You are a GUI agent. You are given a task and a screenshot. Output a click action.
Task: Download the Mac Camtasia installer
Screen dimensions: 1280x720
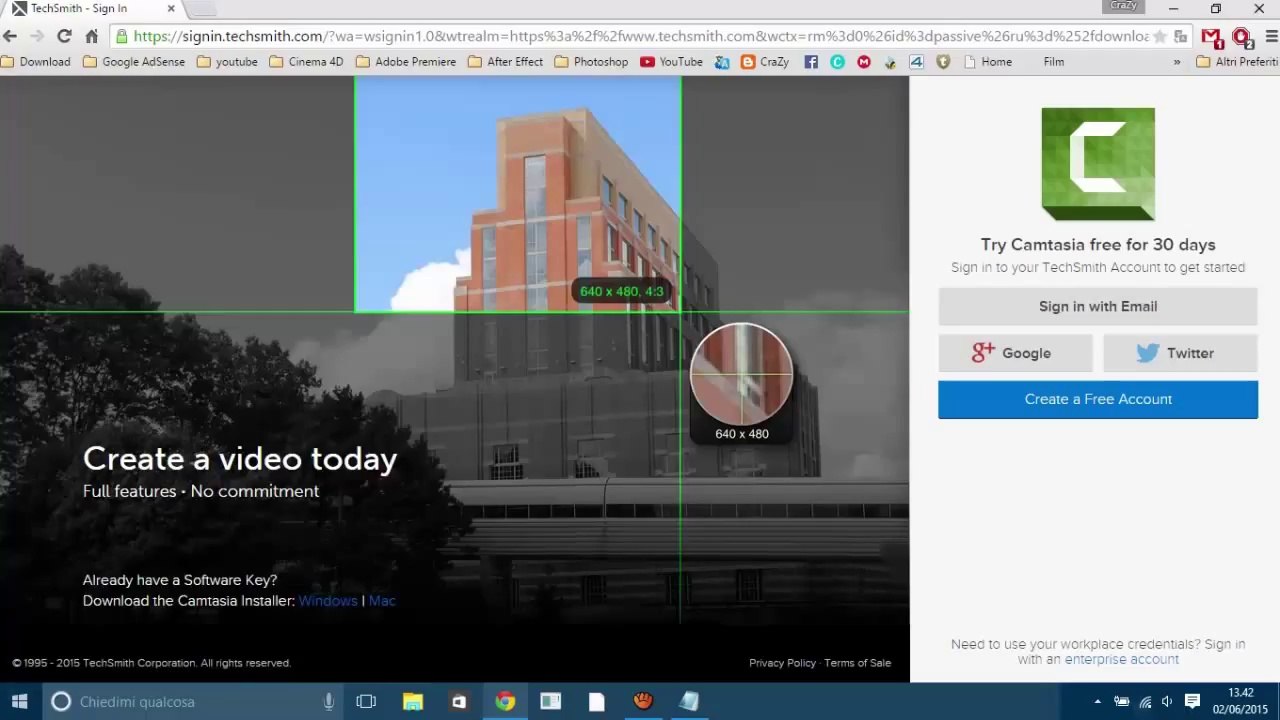[x=382, y=601]
